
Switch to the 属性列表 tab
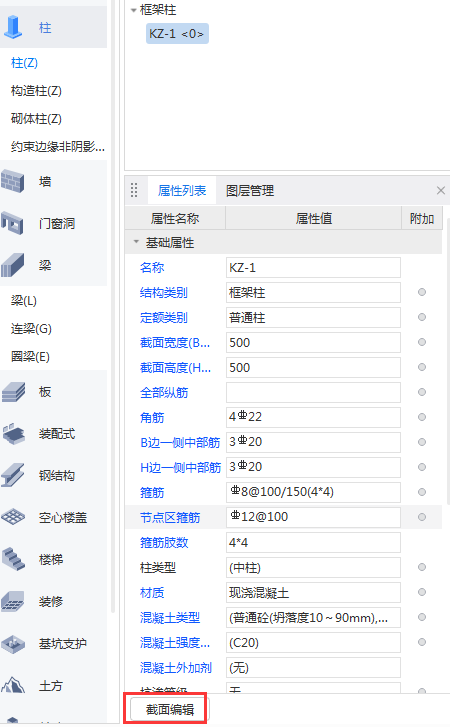point(182,191)
